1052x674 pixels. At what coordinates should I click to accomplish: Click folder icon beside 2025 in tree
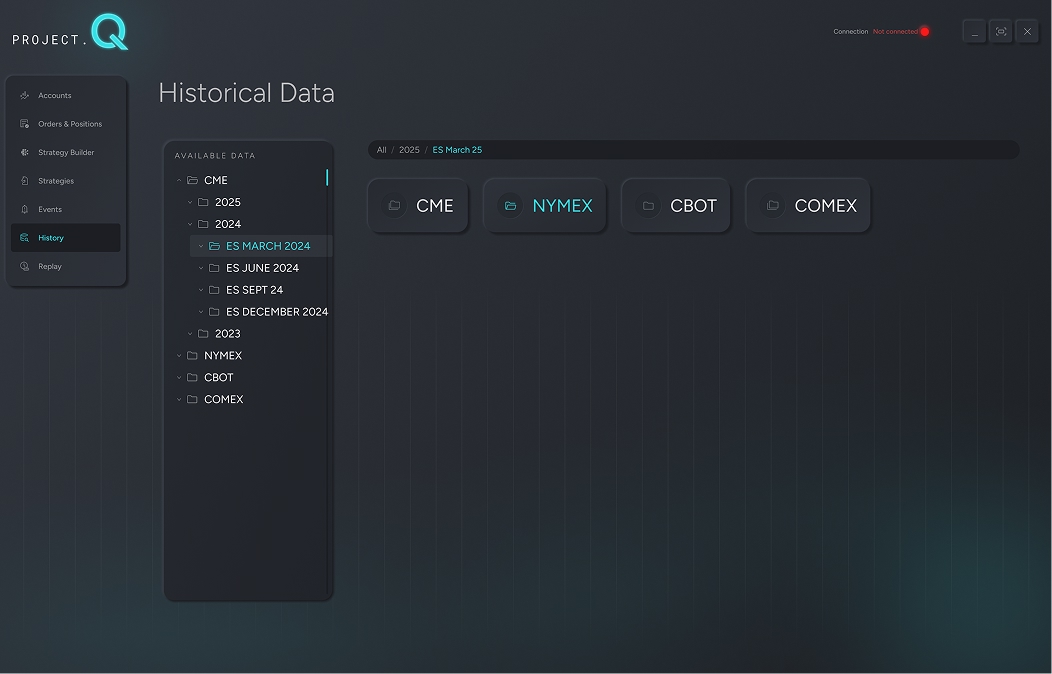[203, 202]
